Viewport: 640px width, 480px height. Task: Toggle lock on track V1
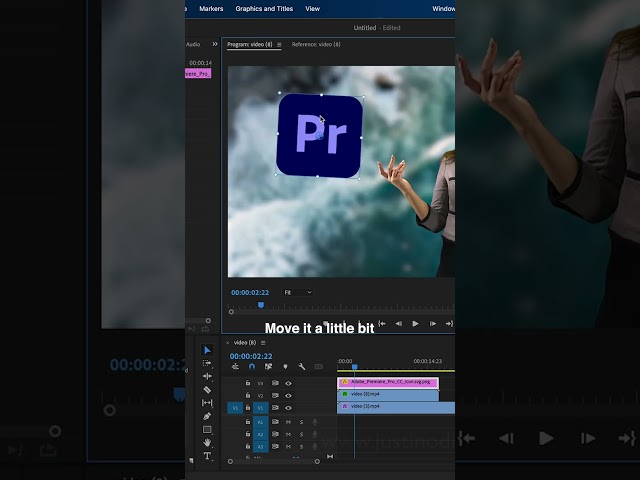coord(248,407)
